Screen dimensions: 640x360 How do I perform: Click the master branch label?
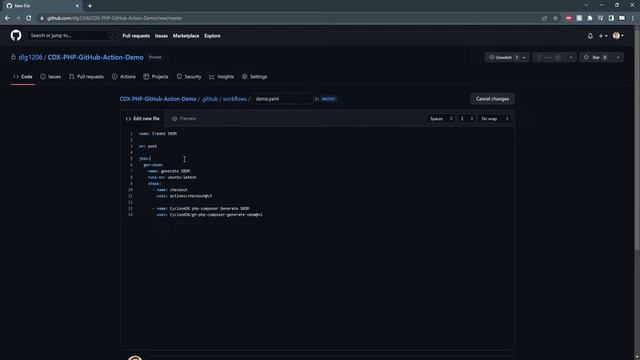[x=329, y=99]
